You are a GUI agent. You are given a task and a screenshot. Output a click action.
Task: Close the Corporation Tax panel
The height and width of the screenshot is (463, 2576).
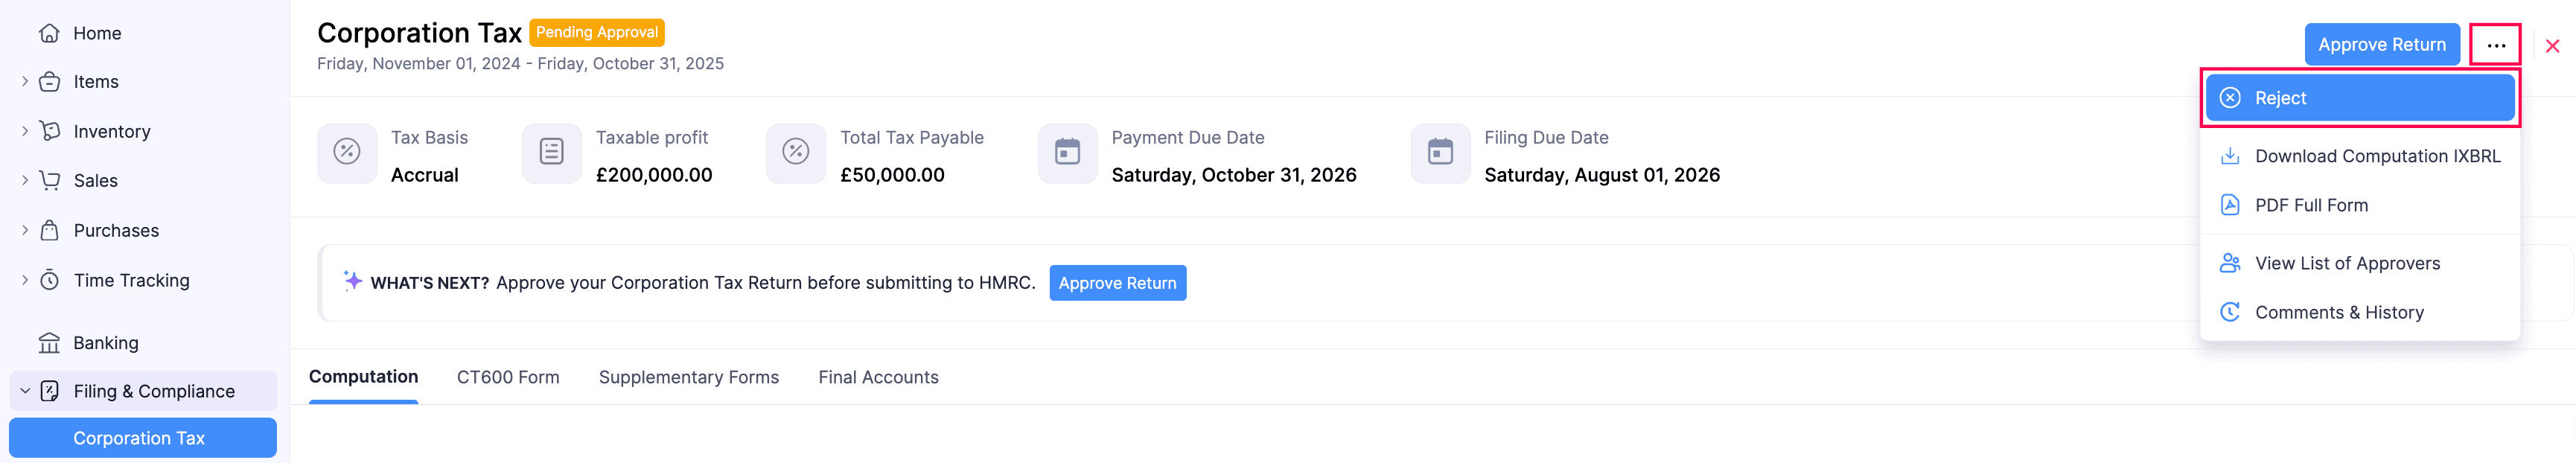2552,46
